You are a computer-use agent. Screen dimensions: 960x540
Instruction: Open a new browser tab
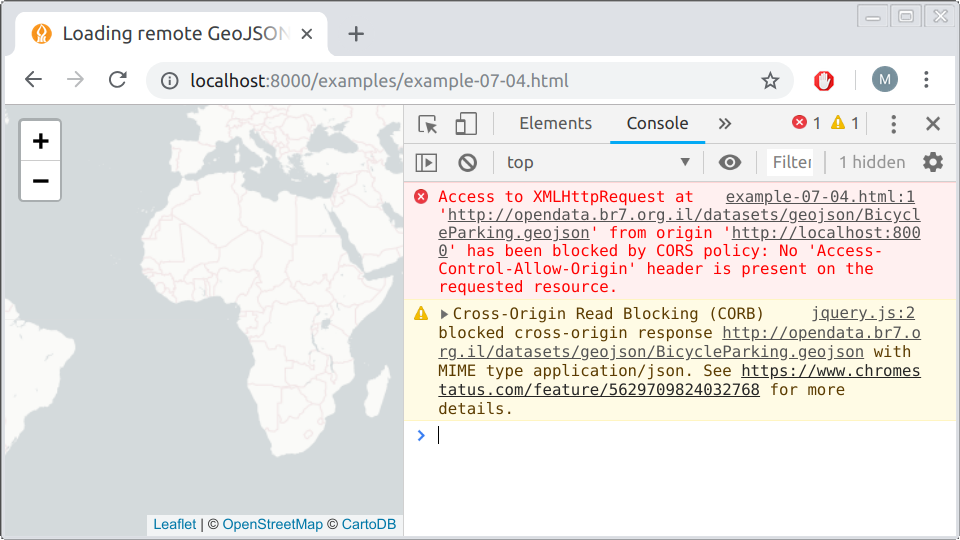tap(356, 34)
